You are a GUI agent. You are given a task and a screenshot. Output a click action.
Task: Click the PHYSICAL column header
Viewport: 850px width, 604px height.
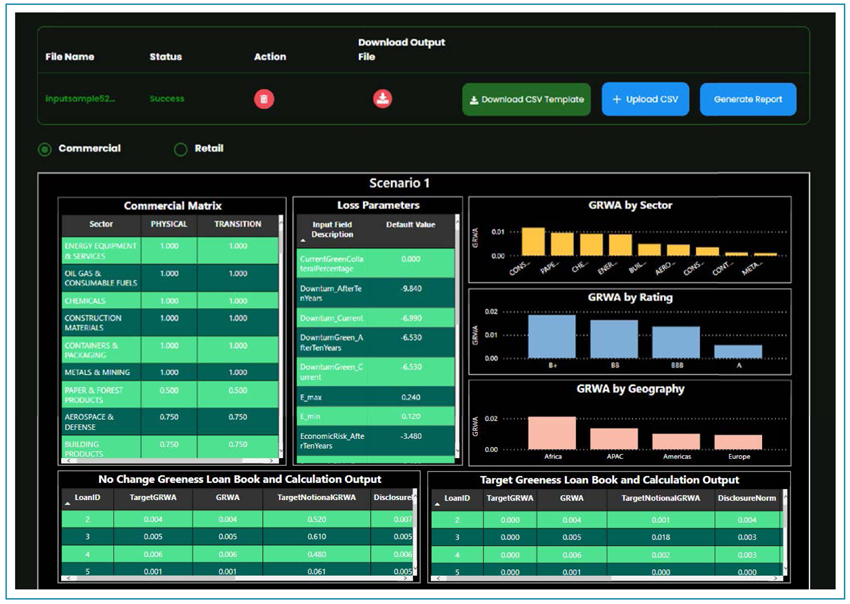coord(169,224)
